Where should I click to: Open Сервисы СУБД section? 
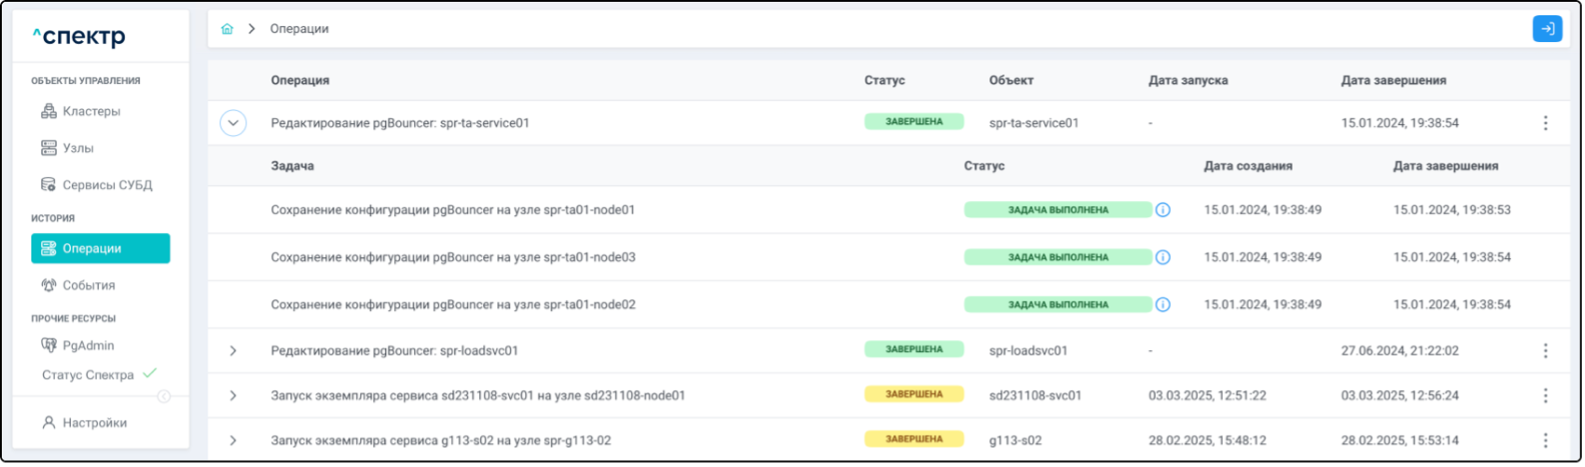click(107, 185)
